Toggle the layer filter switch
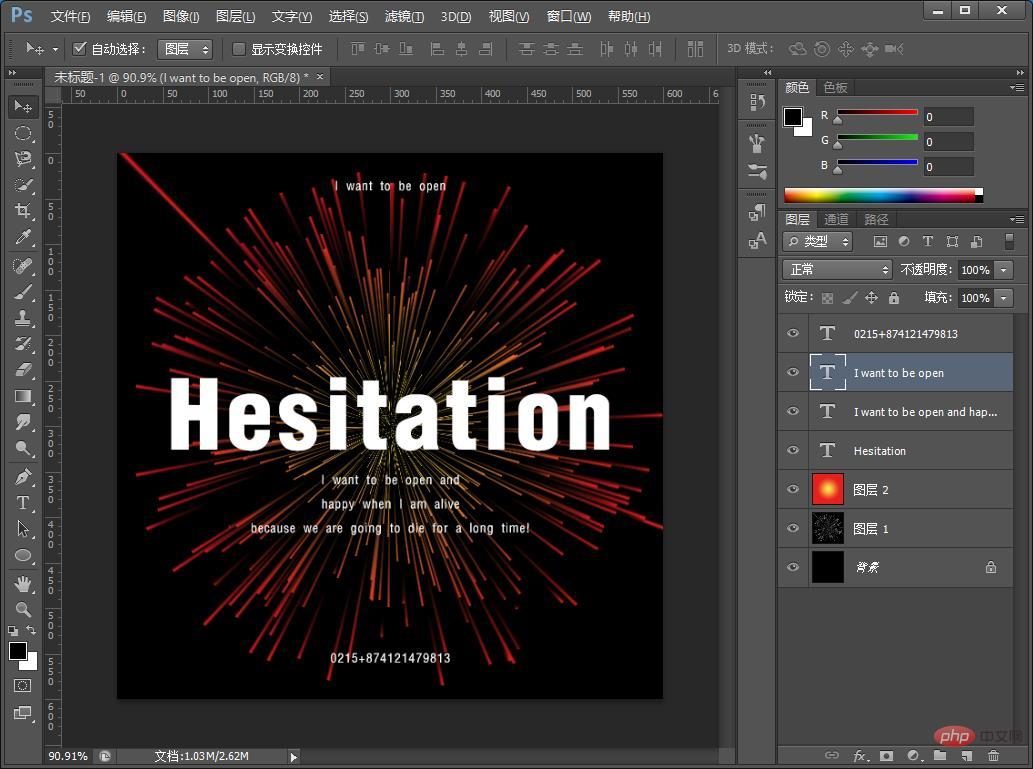The image size is (1033, 769). [1009, 241]
